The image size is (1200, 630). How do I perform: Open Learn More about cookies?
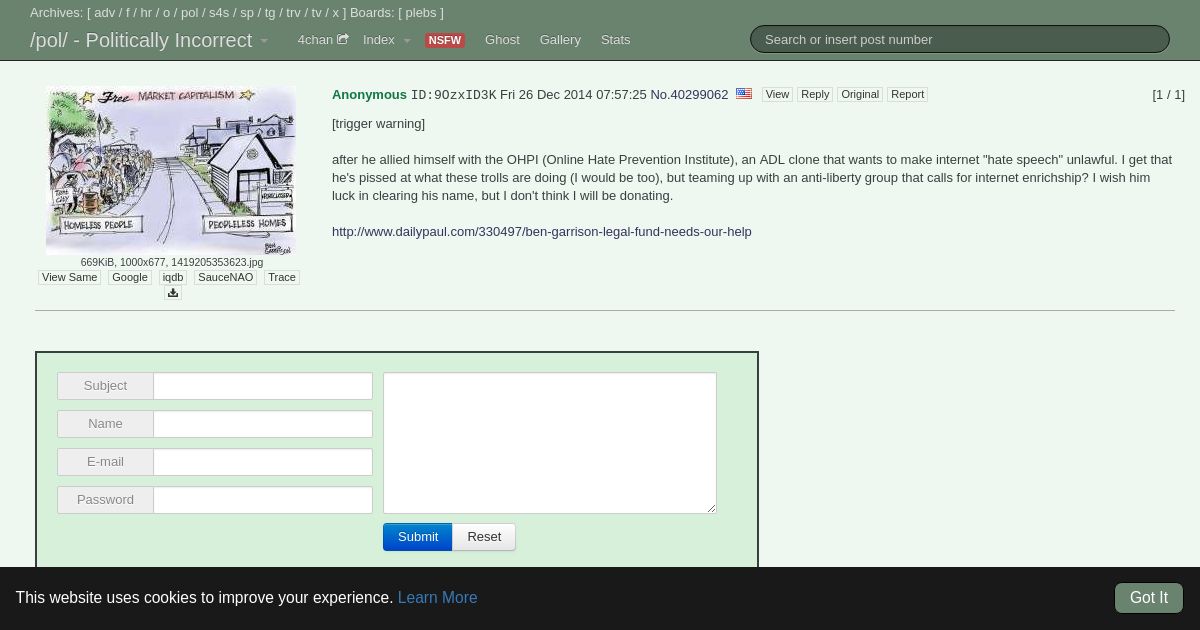[437, 598]
